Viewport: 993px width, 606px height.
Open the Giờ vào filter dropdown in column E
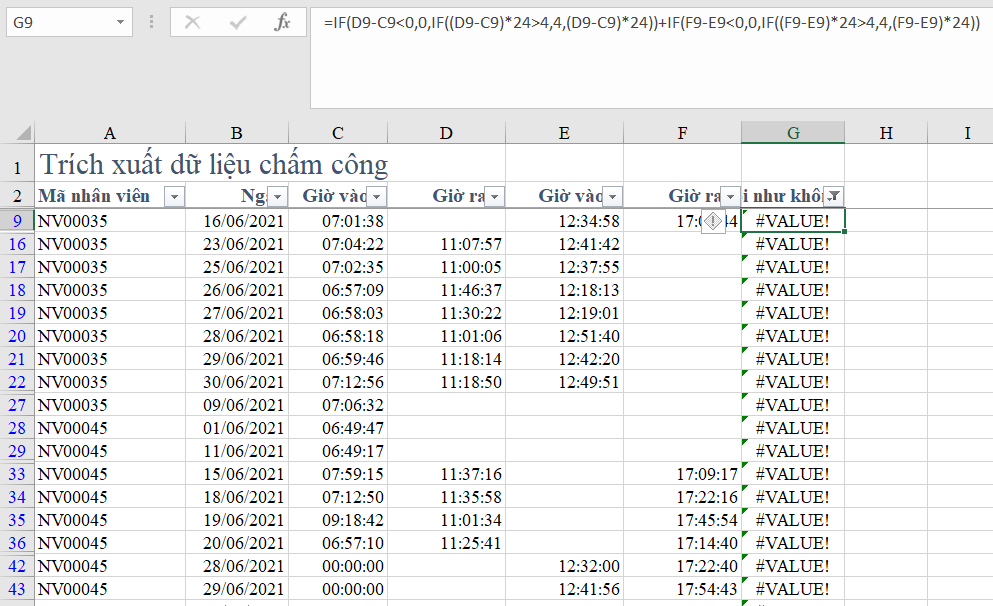[612, 196]
